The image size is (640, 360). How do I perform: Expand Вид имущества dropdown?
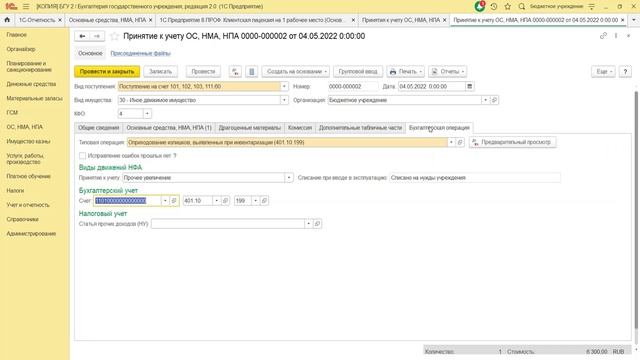click(284, 100)
